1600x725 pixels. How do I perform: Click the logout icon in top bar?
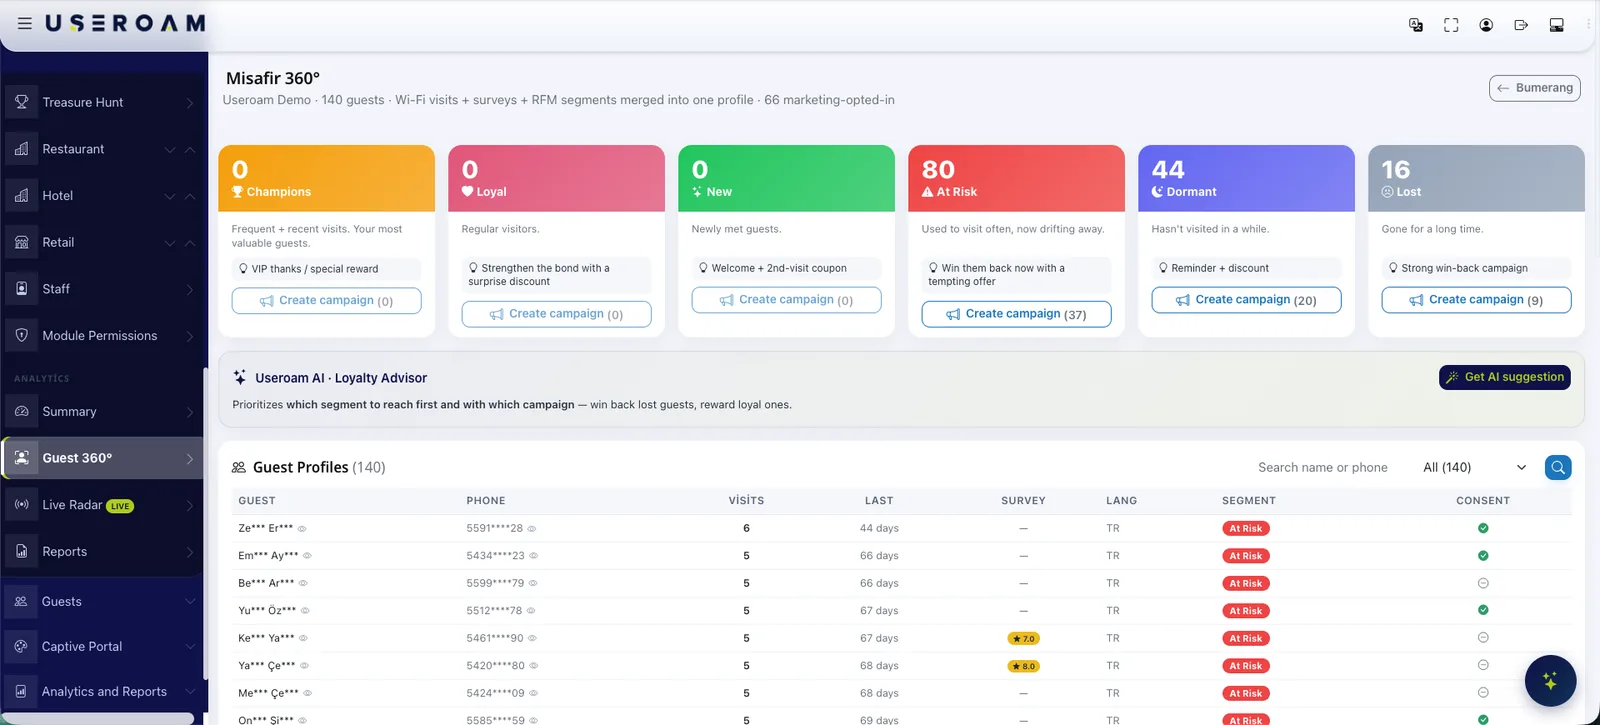pos(1521,25)
